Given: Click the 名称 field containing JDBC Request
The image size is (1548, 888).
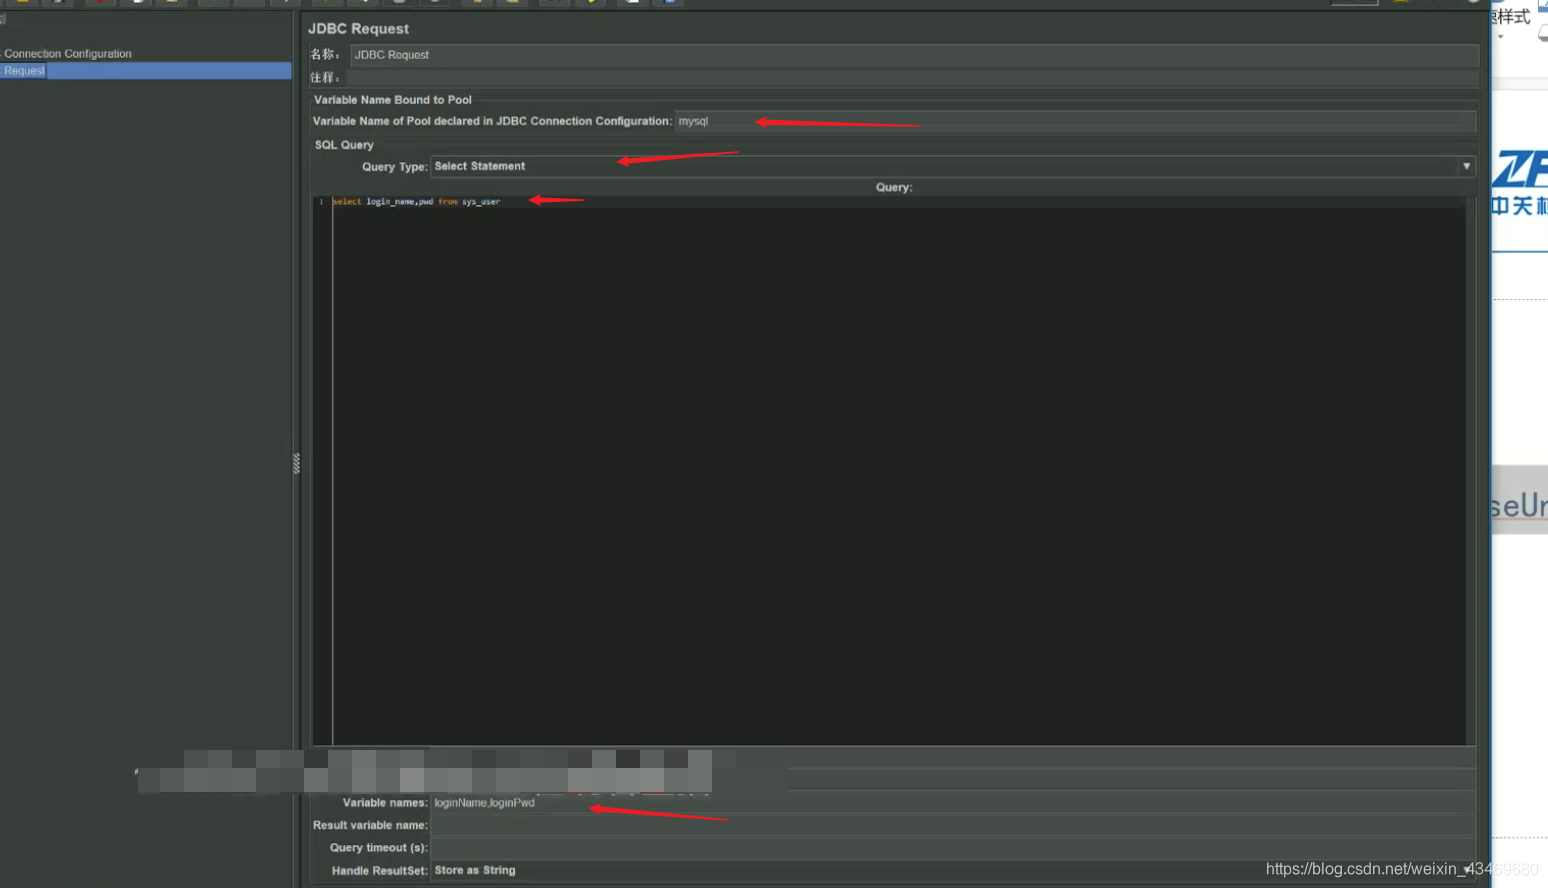Looking at the screenshot, I should point(914,55).
